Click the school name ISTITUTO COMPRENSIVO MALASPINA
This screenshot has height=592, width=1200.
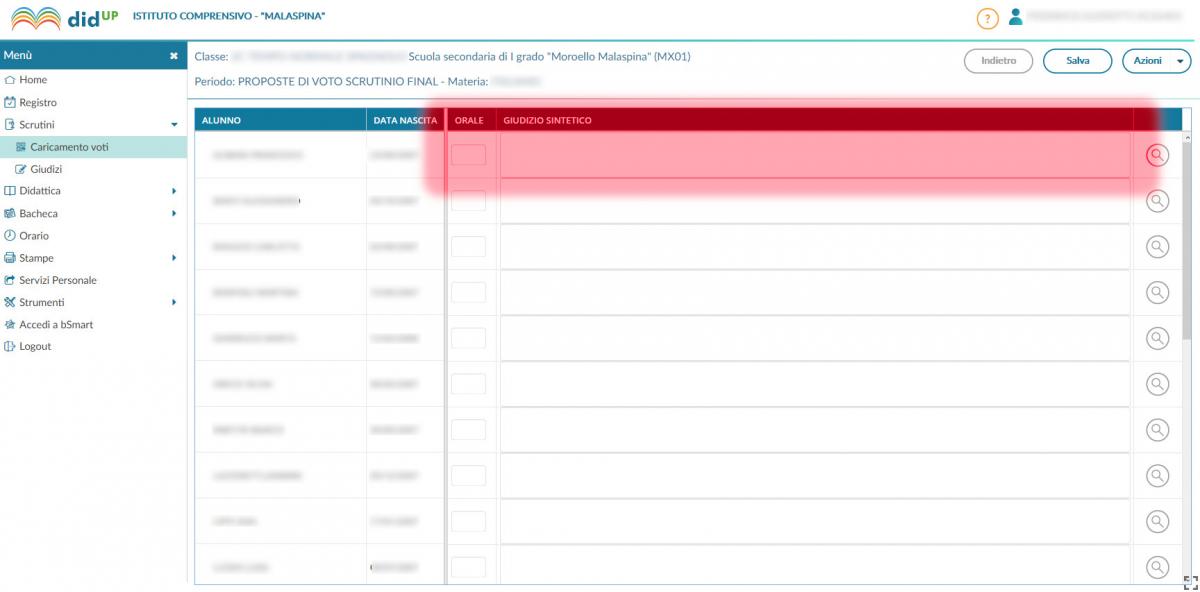[229, 16]
